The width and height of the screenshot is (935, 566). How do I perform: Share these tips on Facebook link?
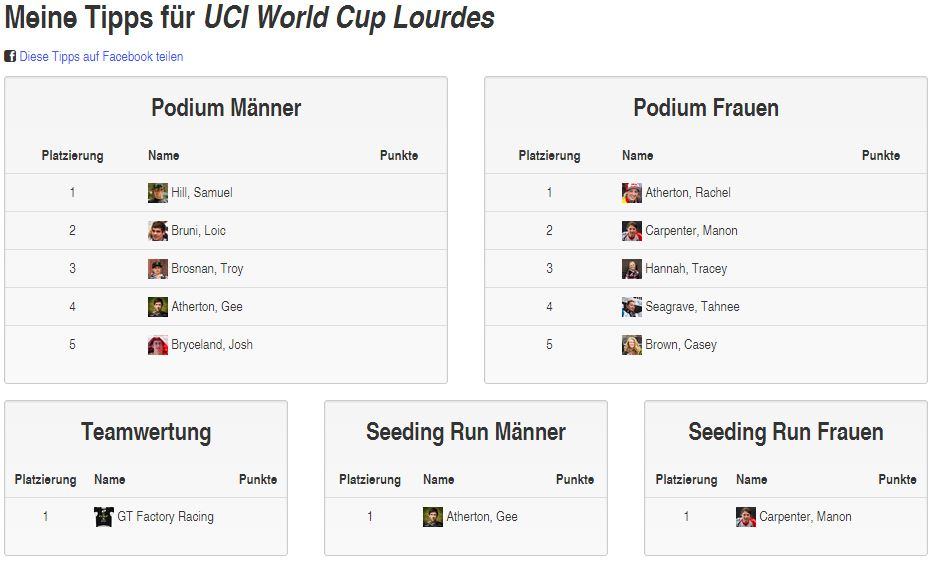pyautogui.click(x=101, y=57)
